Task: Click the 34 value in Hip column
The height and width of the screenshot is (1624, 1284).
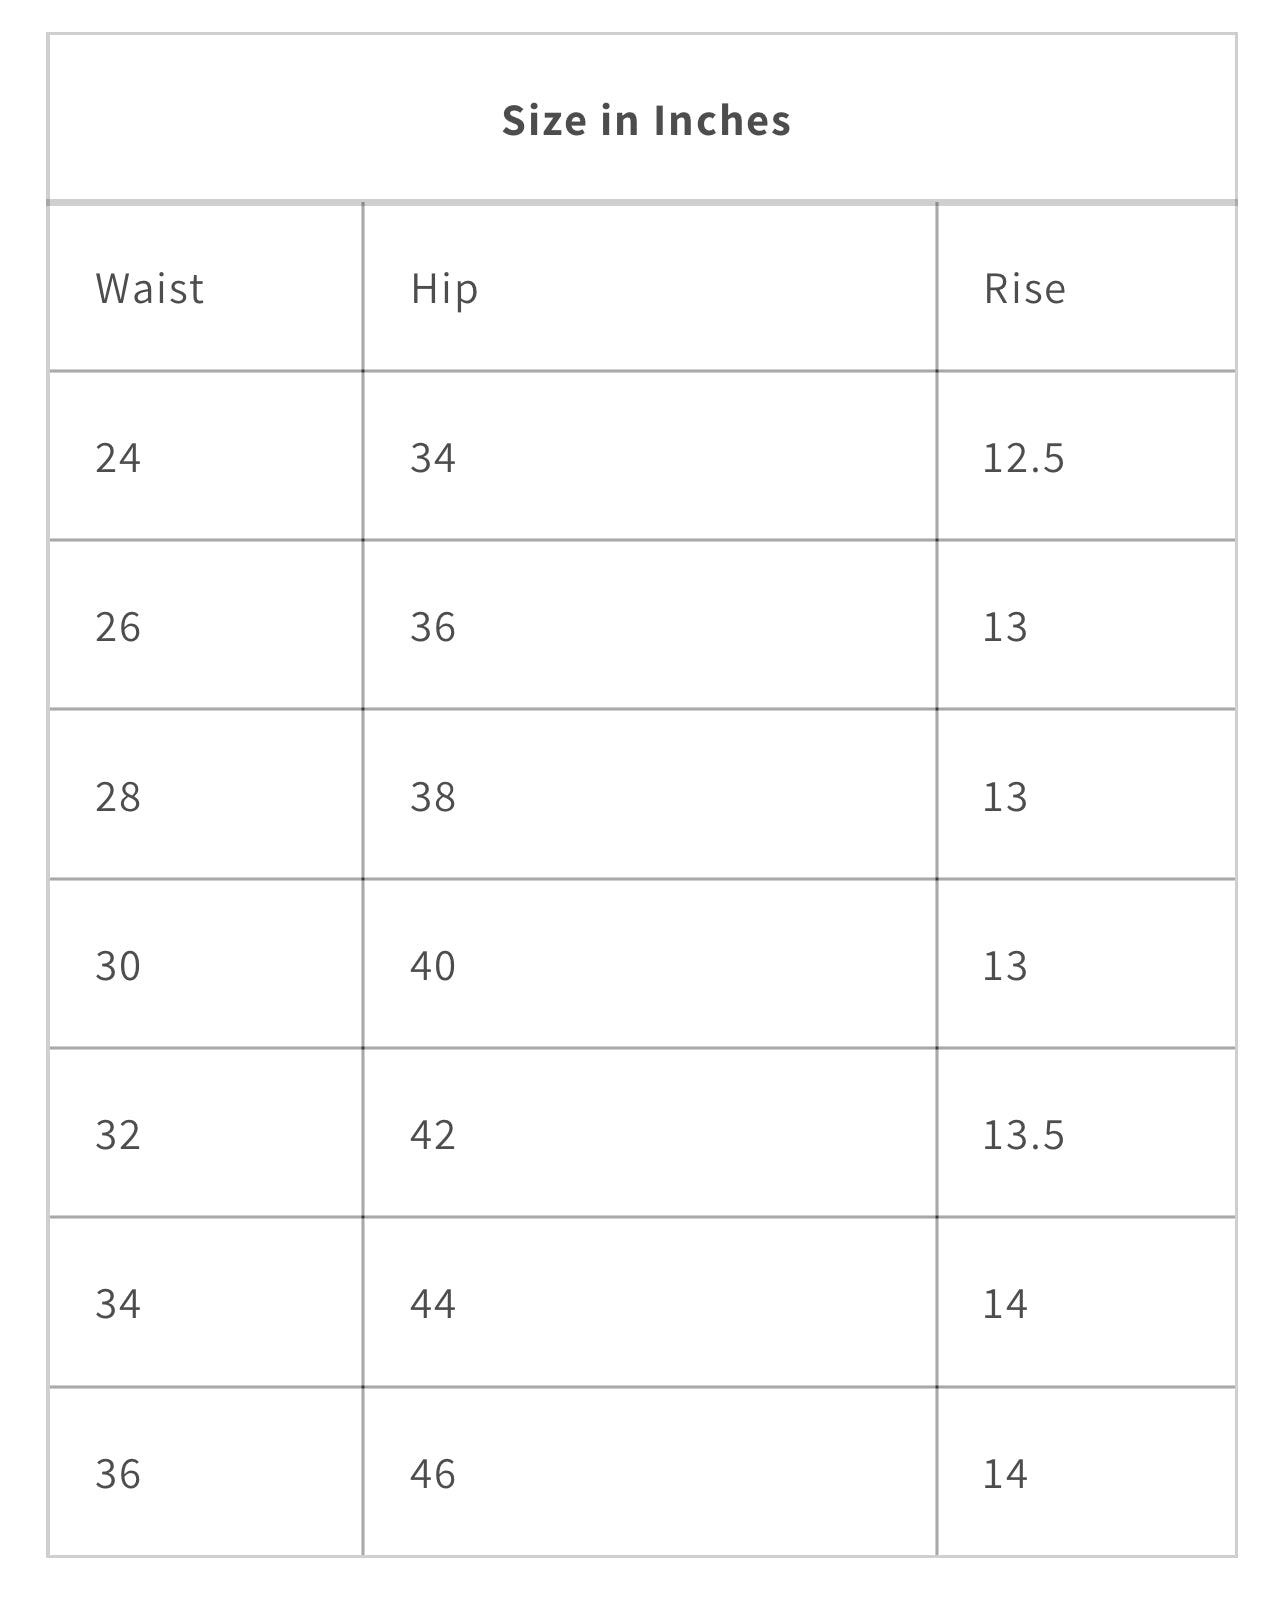Action: click(433, 458)
